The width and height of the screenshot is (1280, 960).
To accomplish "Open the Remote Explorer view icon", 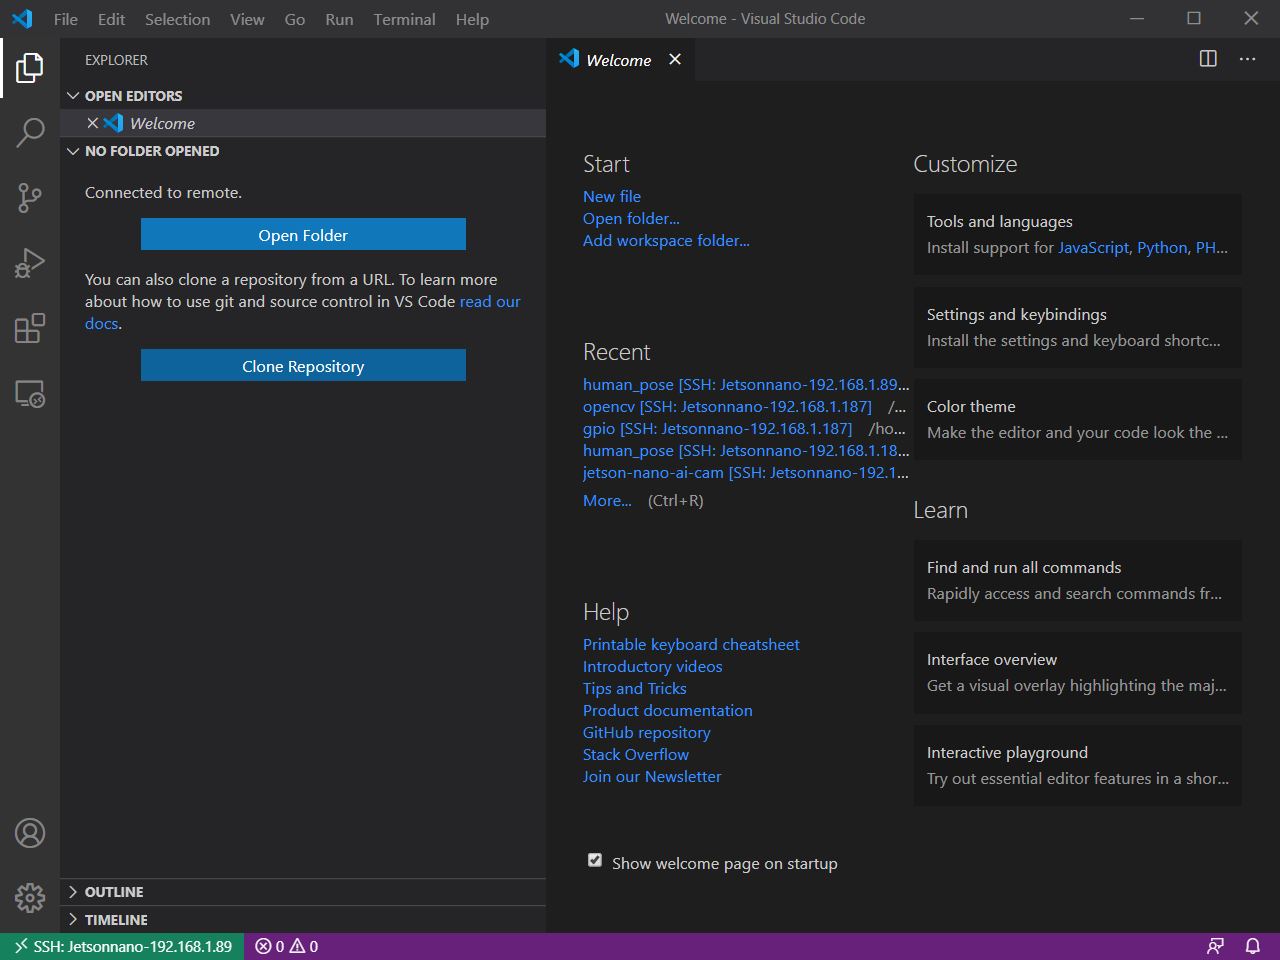I will click(30, 393).
